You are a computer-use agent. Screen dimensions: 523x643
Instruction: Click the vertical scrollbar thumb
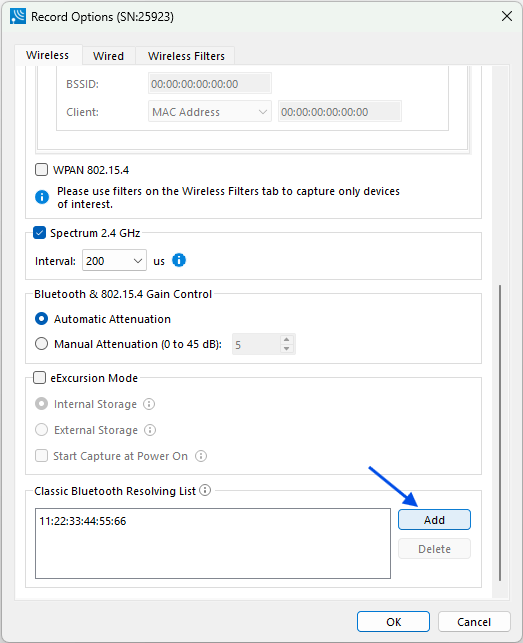point(500,433)
